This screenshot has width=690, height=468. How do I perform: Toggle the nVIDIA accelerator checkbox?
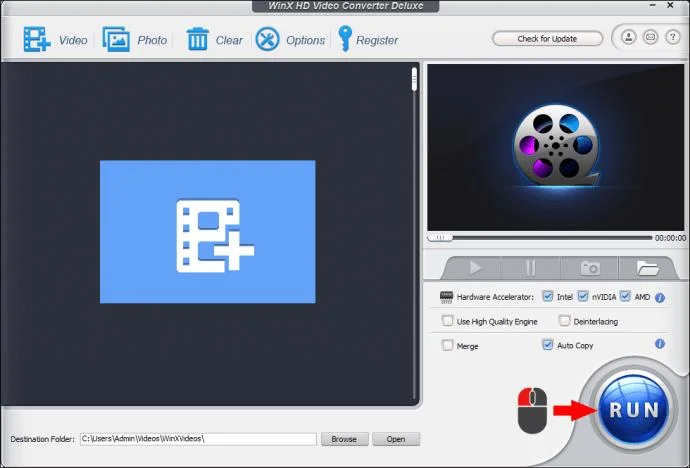[x=583, y=296]
